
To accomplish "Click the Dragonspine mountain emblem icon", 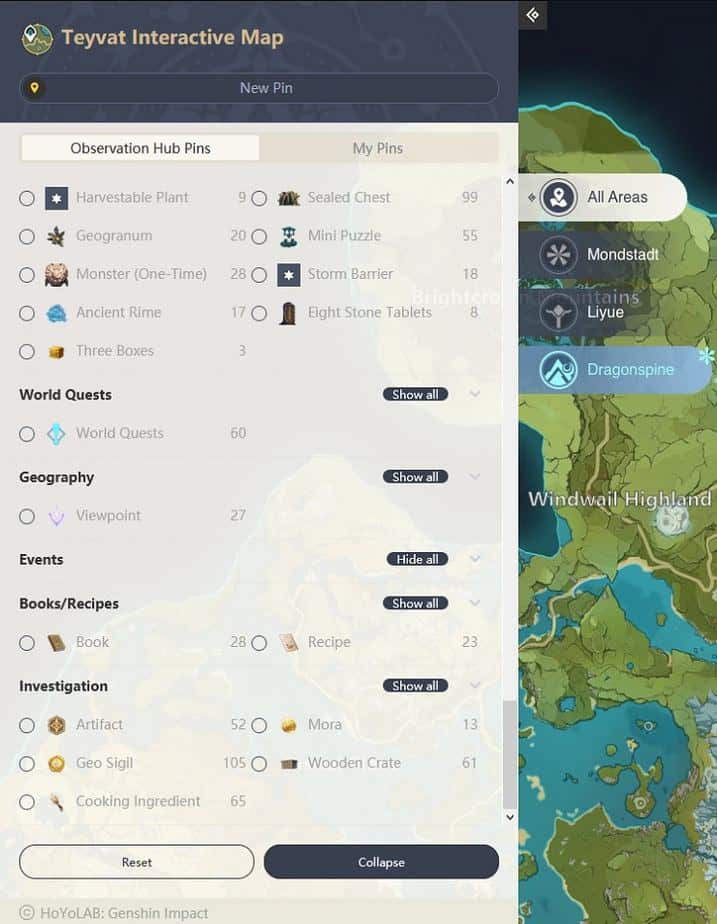I will (x=558, y=369).
